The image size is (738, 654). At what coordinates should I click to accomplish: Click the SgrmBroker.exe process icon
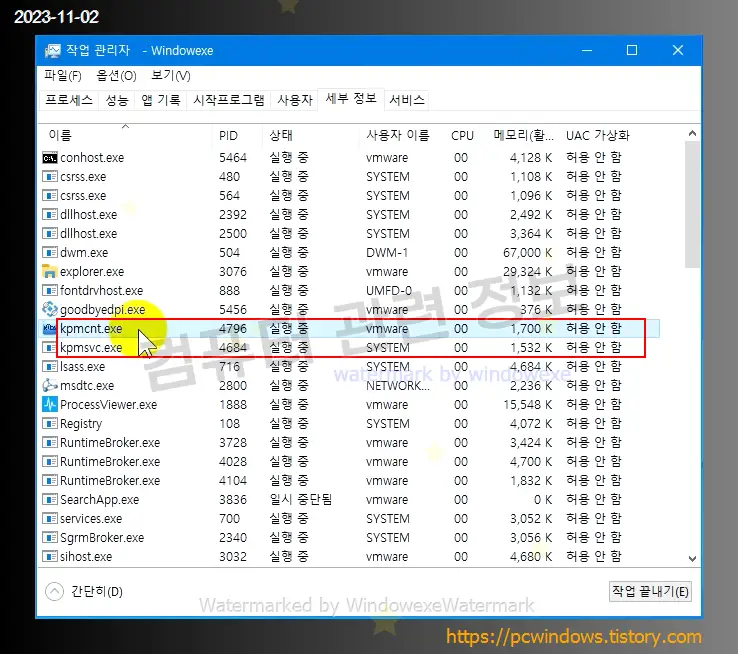[x=49, y=537]
